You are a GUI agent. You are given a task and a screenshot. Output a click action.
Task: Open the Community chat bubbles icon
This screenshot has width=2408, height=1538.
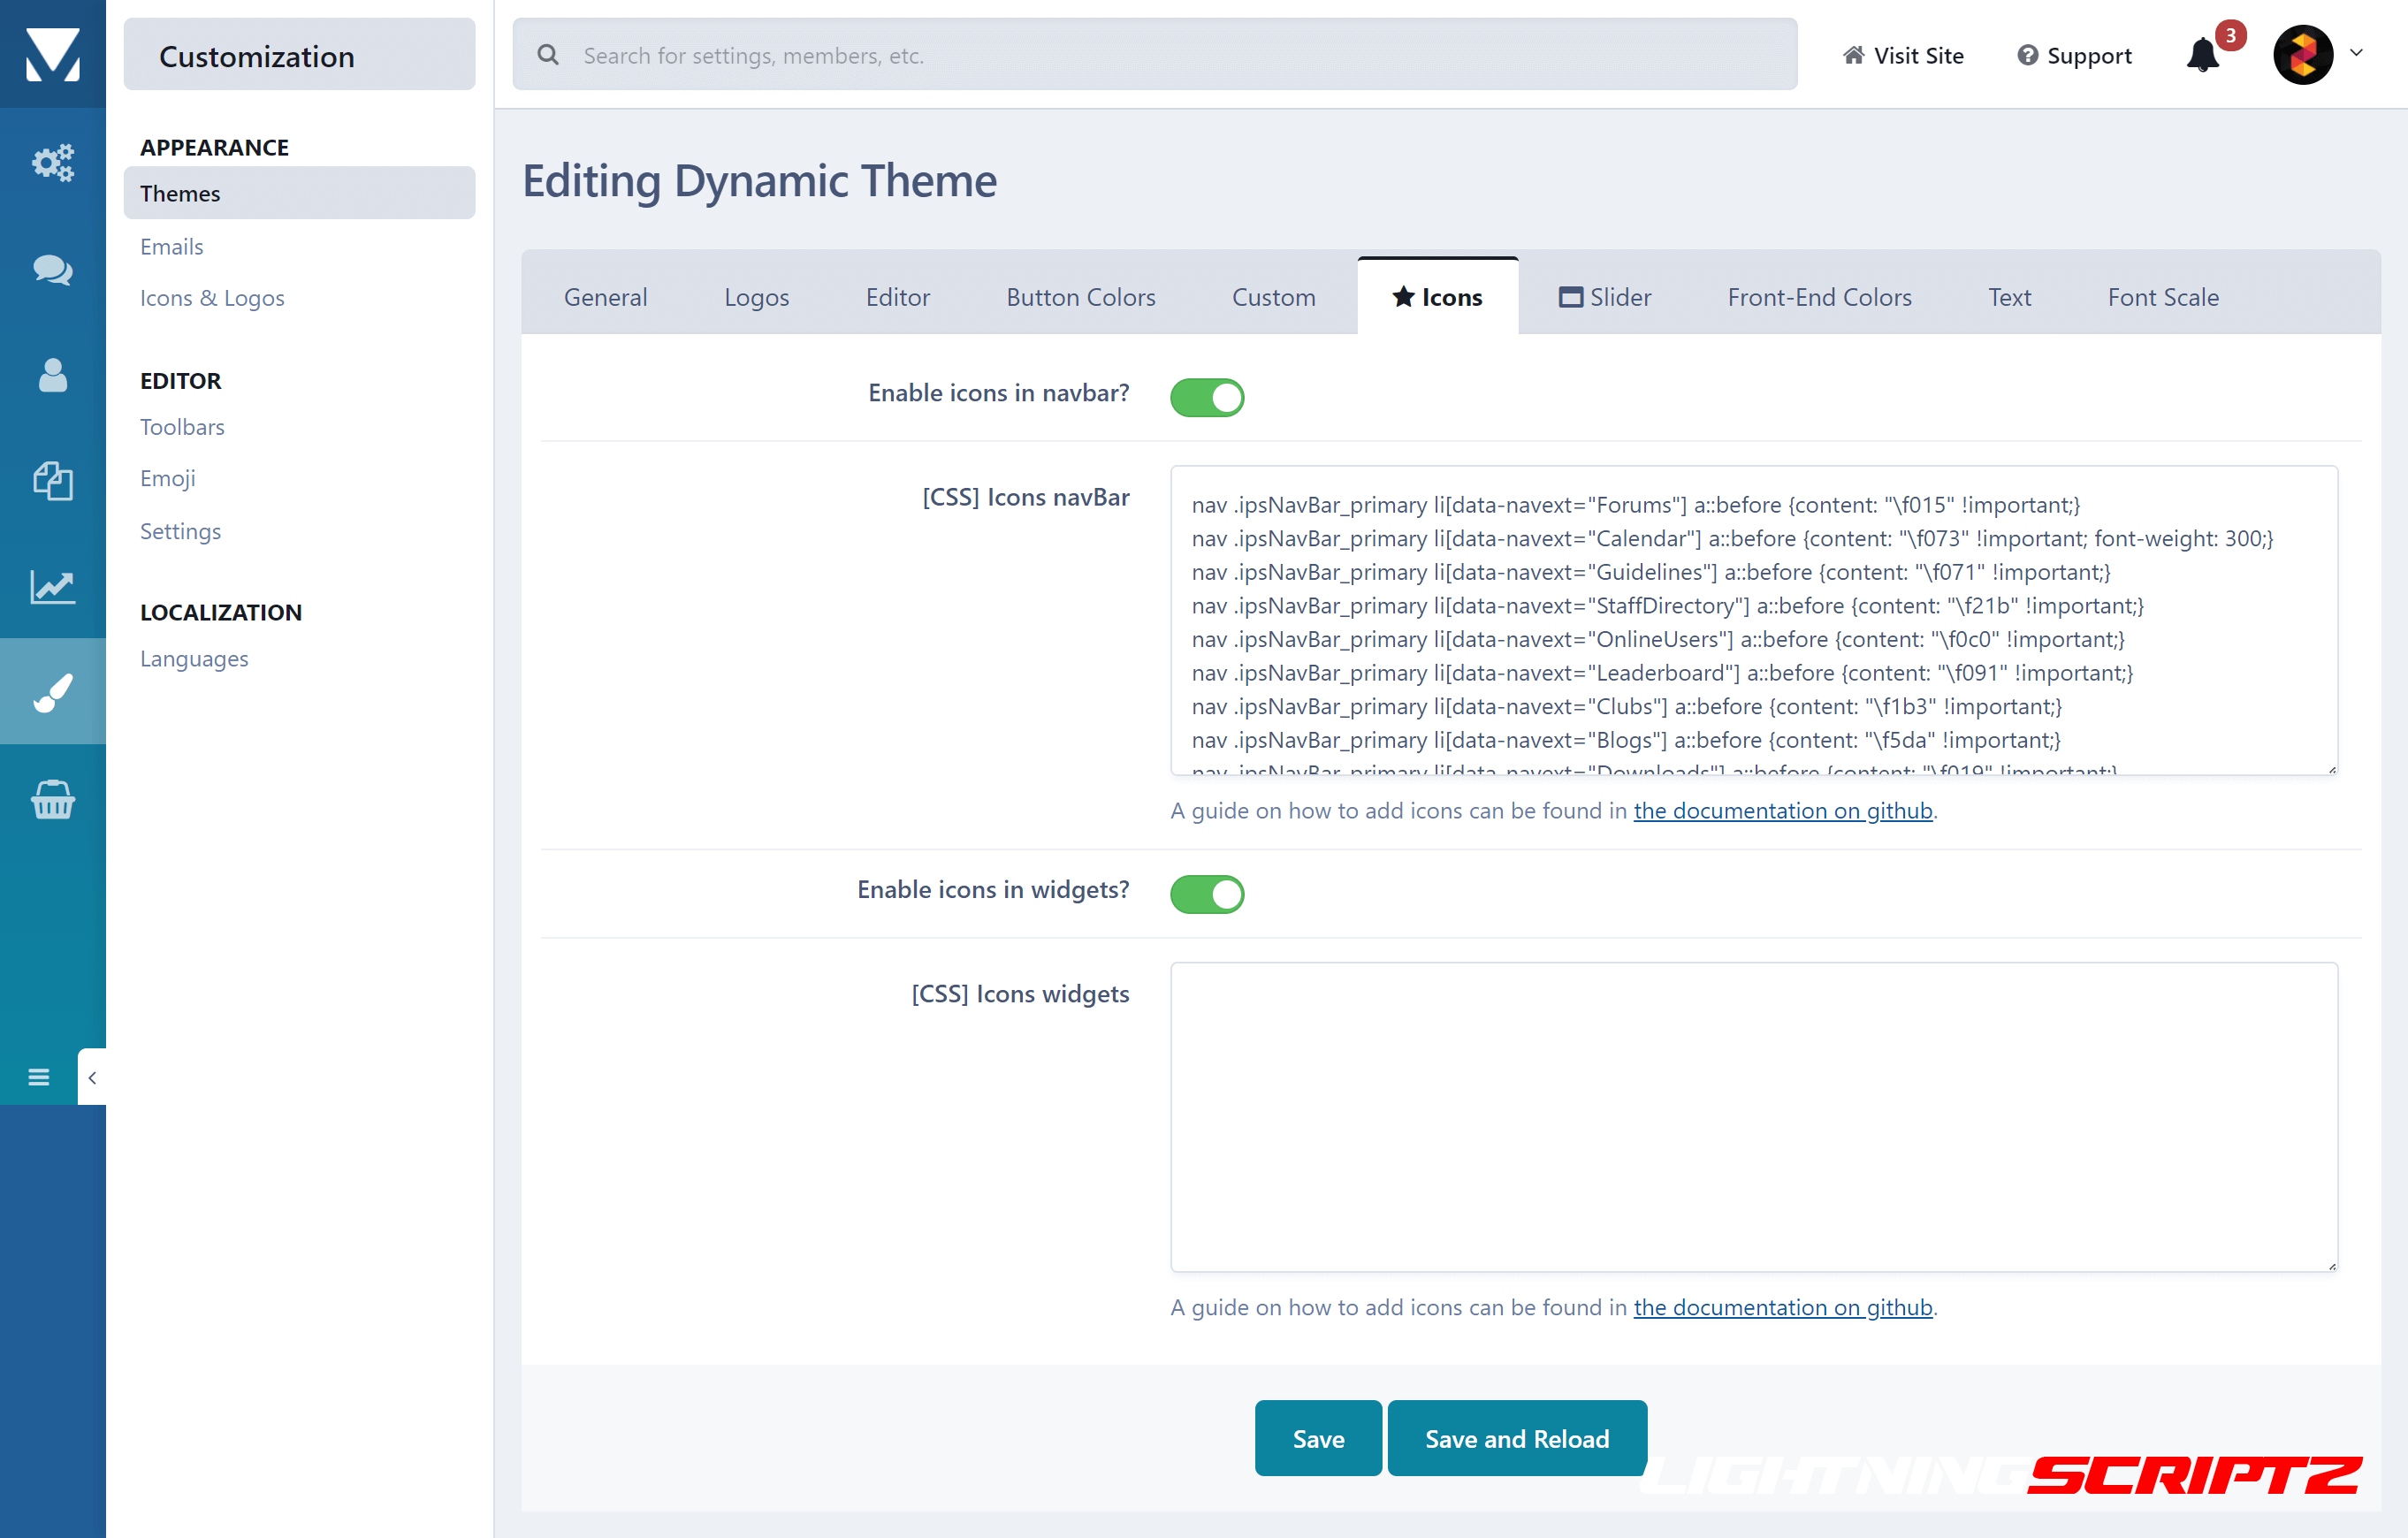52,269
